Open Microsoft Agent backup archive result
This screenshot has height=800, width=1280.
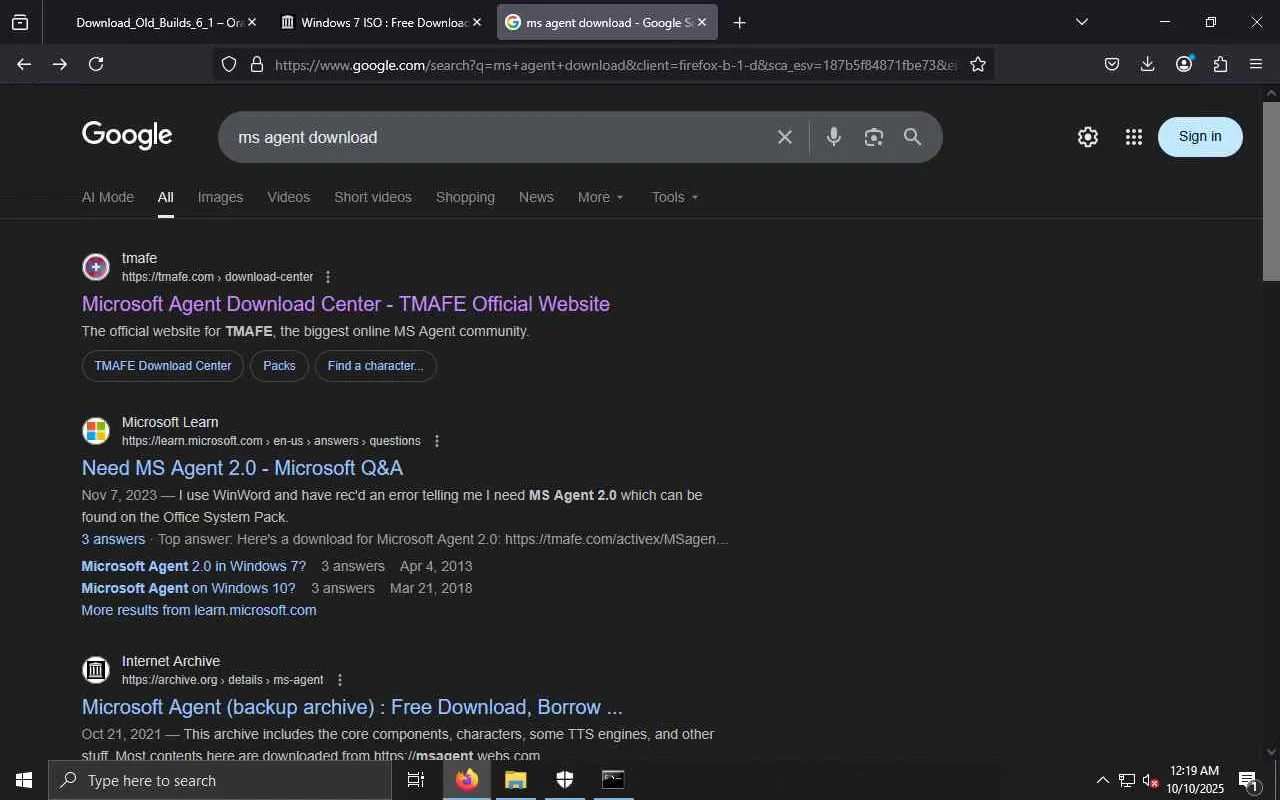(x=352, y=707)
